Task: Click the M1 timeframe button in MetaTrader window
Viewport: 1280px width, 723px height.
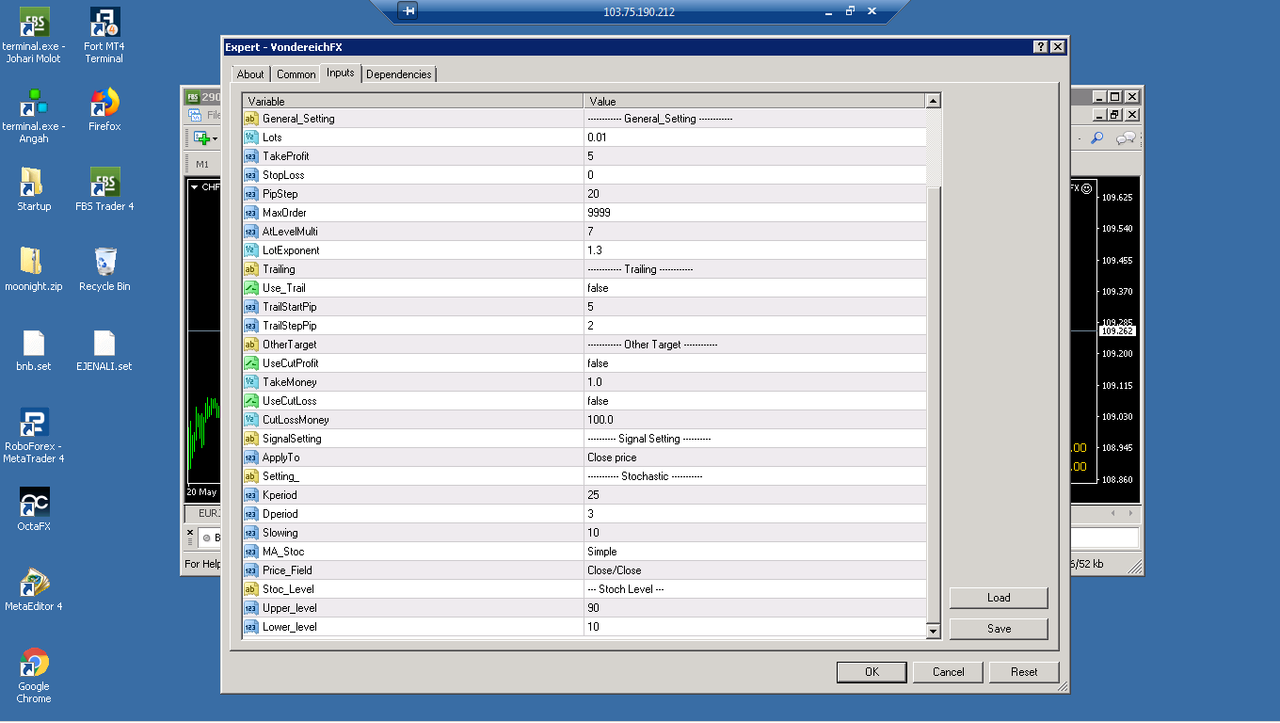Action: coord(202,164)
